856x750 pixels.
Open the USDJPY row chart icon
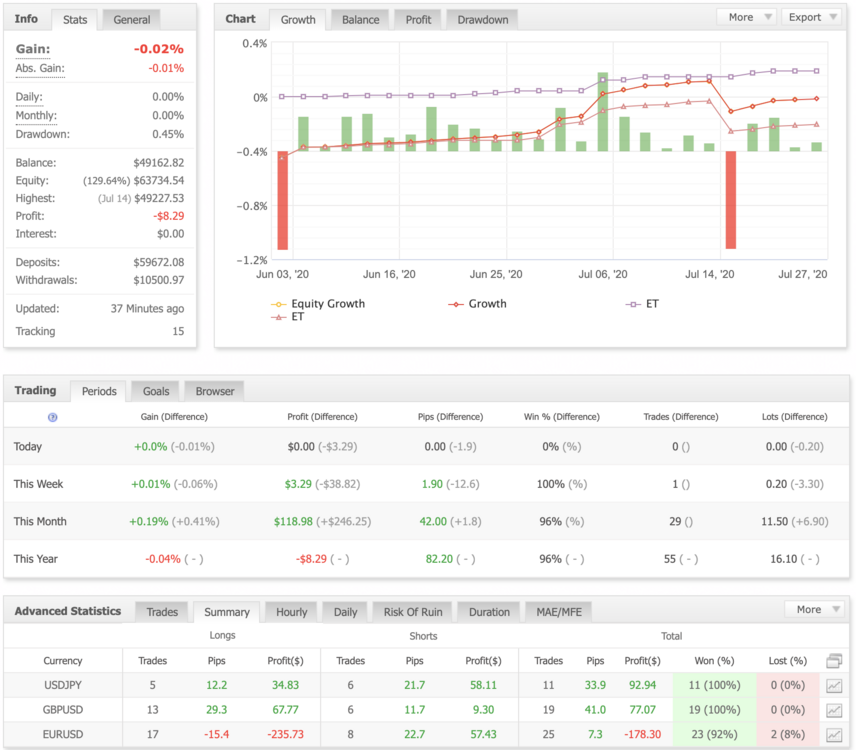pos(834,686)
